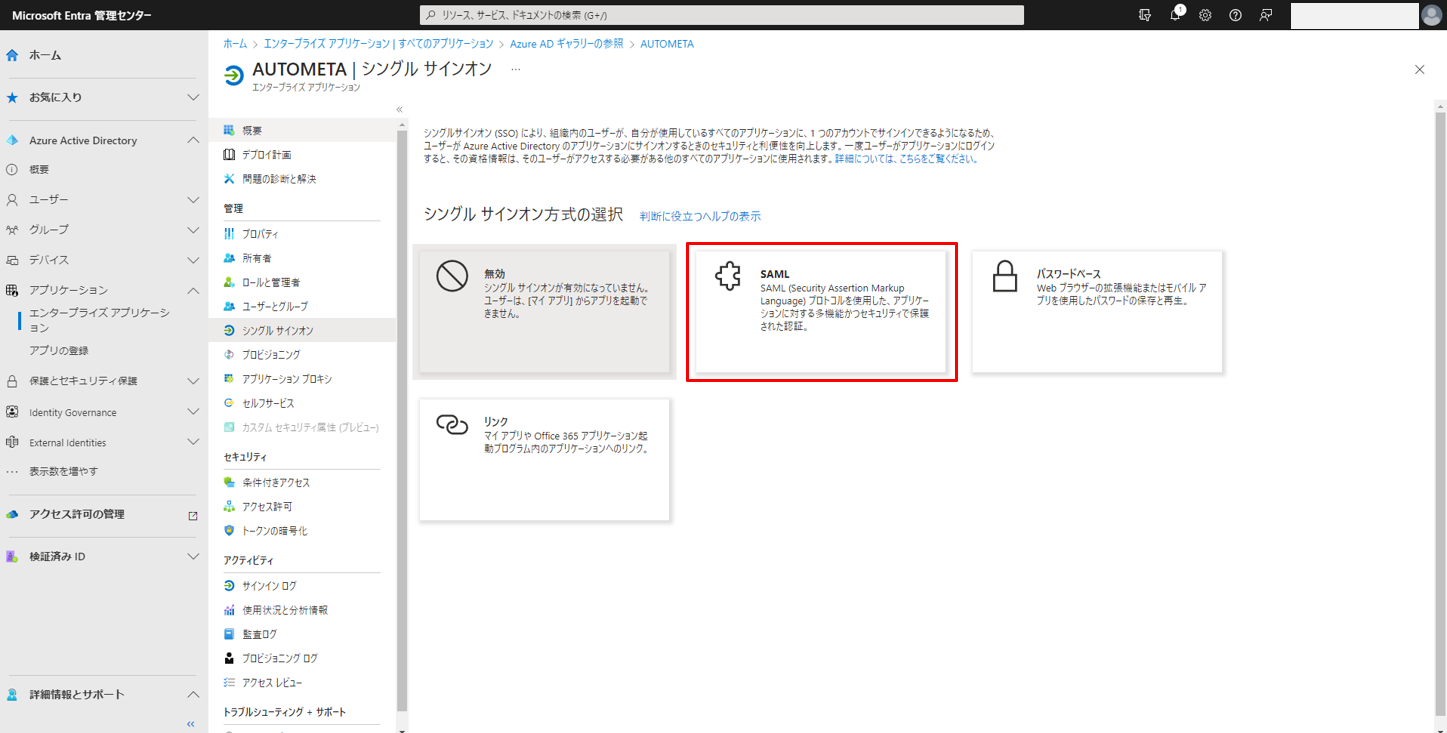The height and width of the screenshot is (733, 1447).
Task: Click the 条件付きアクセス icon
Action: point(230,482)
